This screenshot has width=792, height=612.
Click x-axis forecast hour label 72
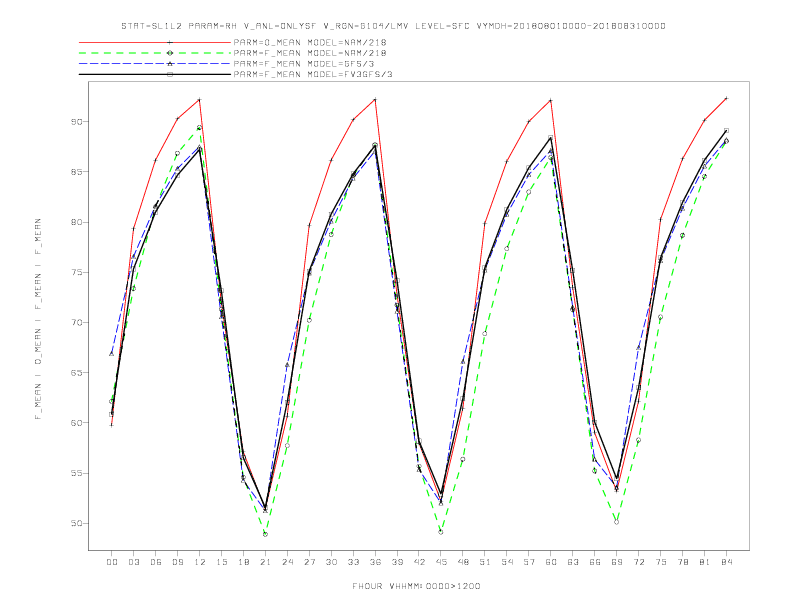coord(638,562)
